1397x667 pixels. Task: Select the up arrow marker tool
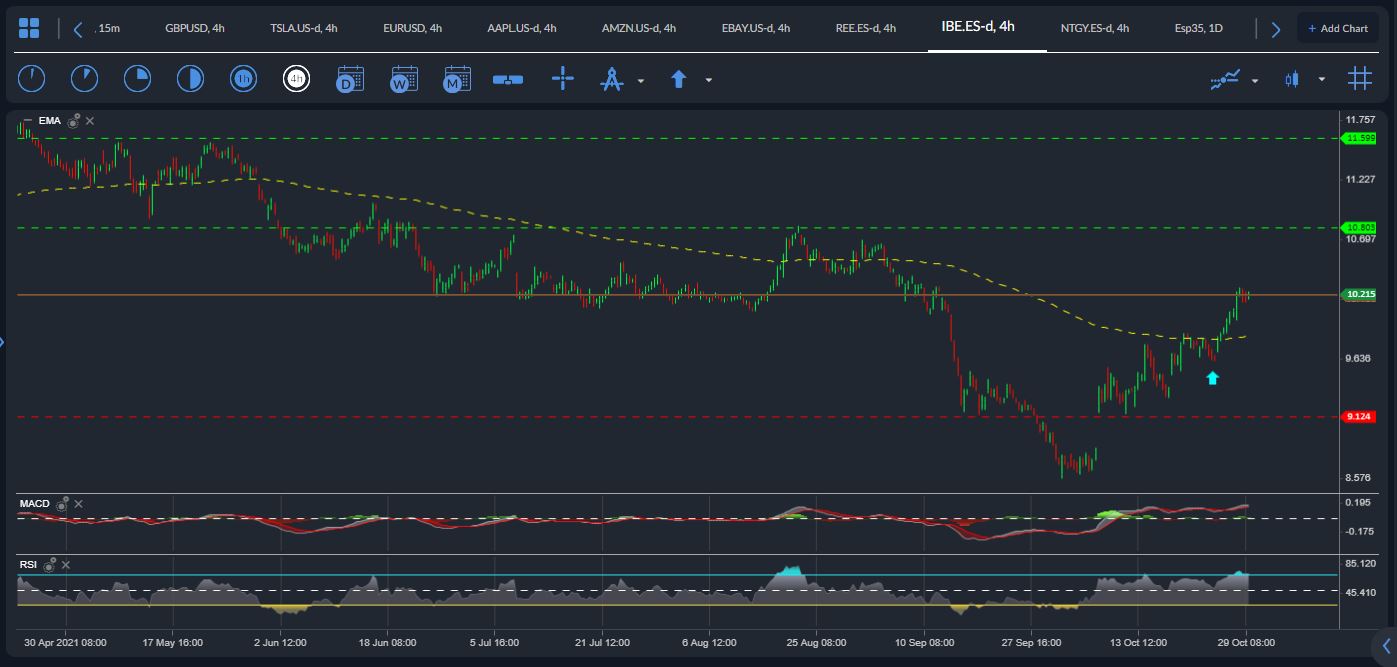coord(679,78)
